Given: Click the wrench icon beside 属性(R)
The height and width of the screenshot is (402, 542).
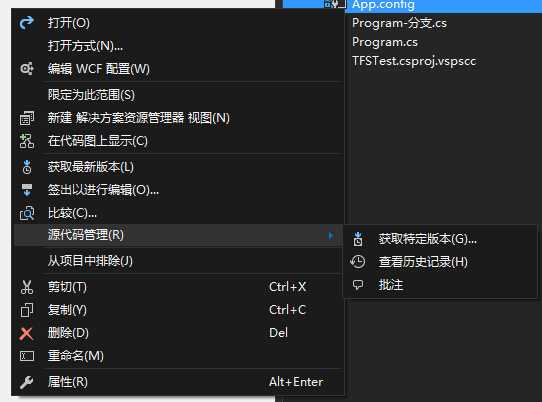Looking at the screenshot, I should tap(26, 382).
